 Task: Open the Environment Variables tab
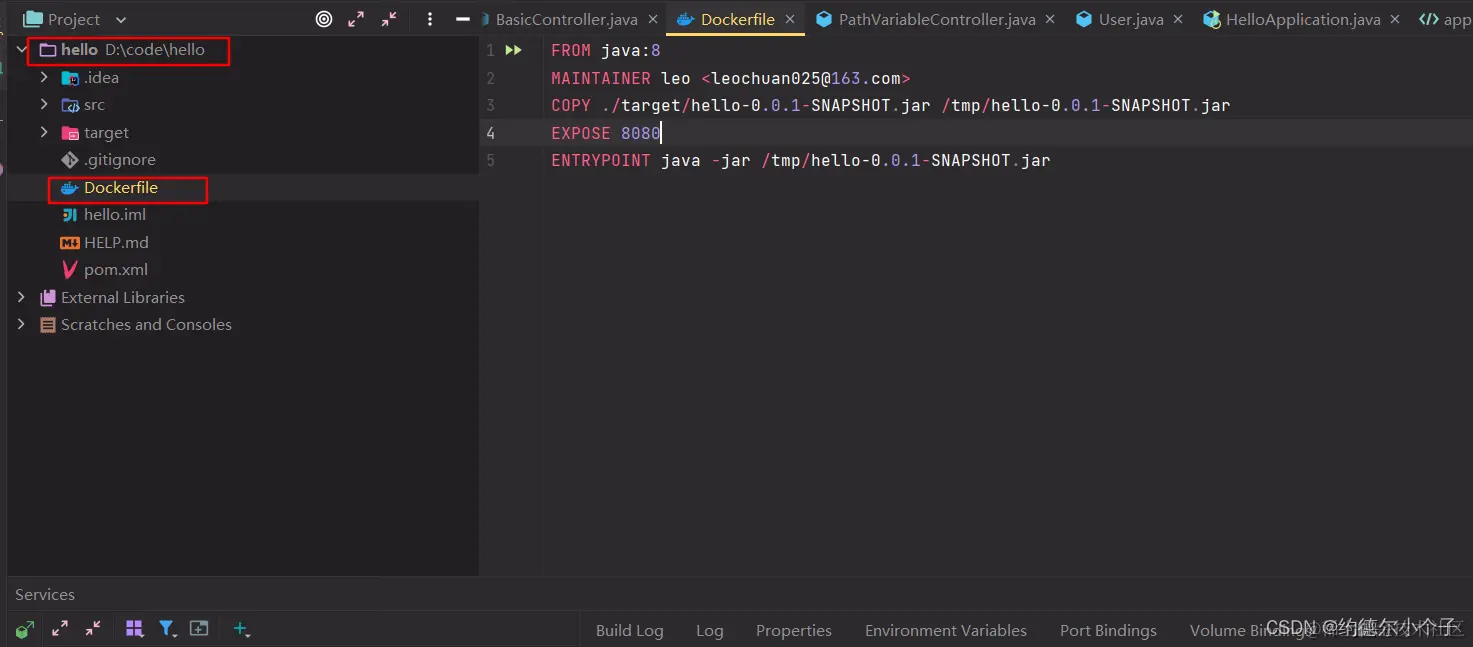[x=946, y=630]
